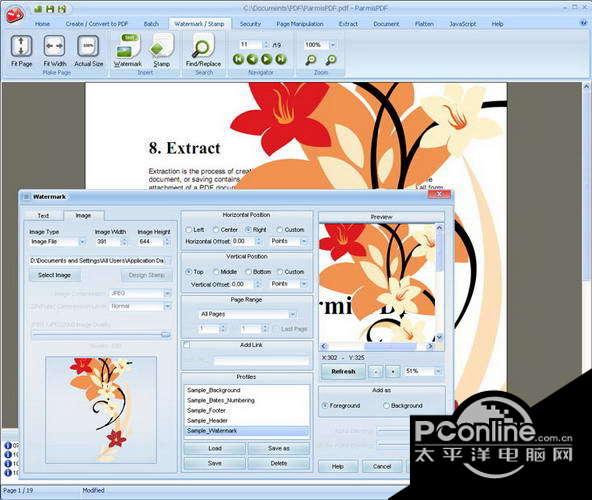This screenshot has height=500, width=592.
Task: Enable the Add Link checkbox
Action: pos(187,344)
